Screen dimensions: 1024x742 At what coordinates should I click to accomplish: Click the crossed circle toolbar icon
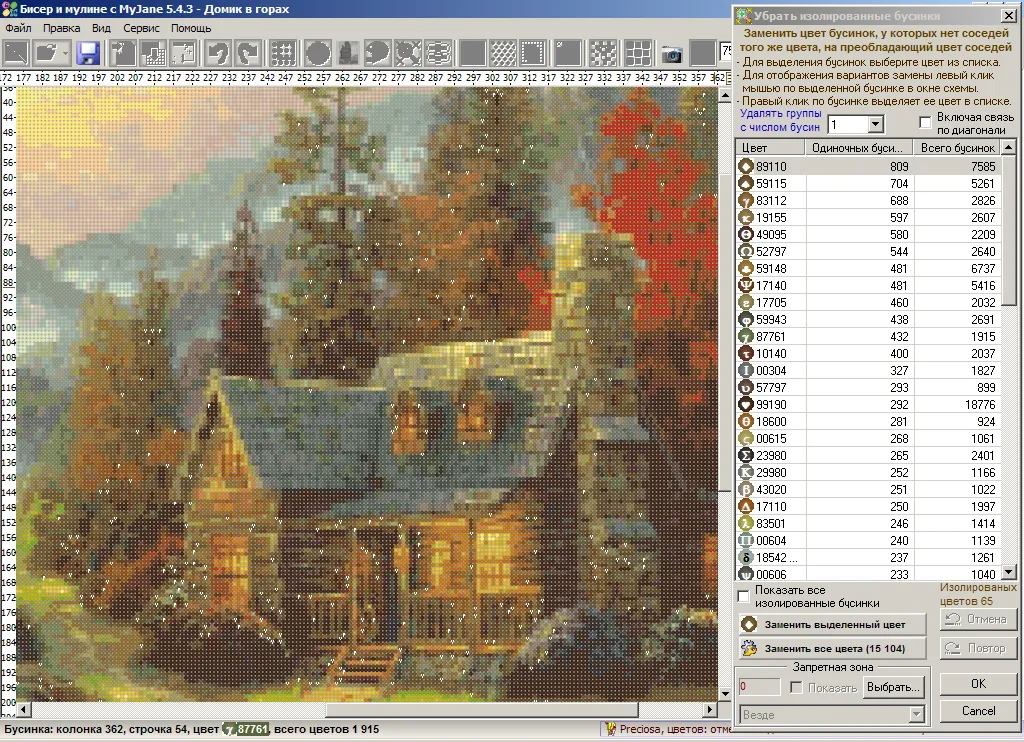coord(408,53)
